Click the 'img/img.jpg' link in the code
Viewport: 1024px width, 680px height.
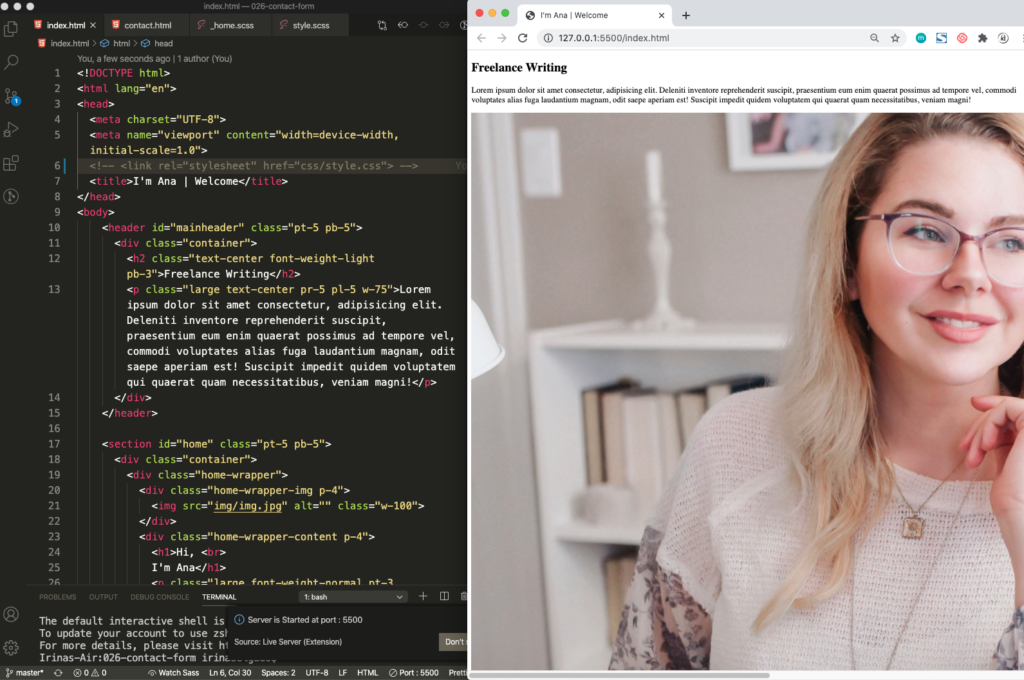pyautogui.click(x=248, y=506)
